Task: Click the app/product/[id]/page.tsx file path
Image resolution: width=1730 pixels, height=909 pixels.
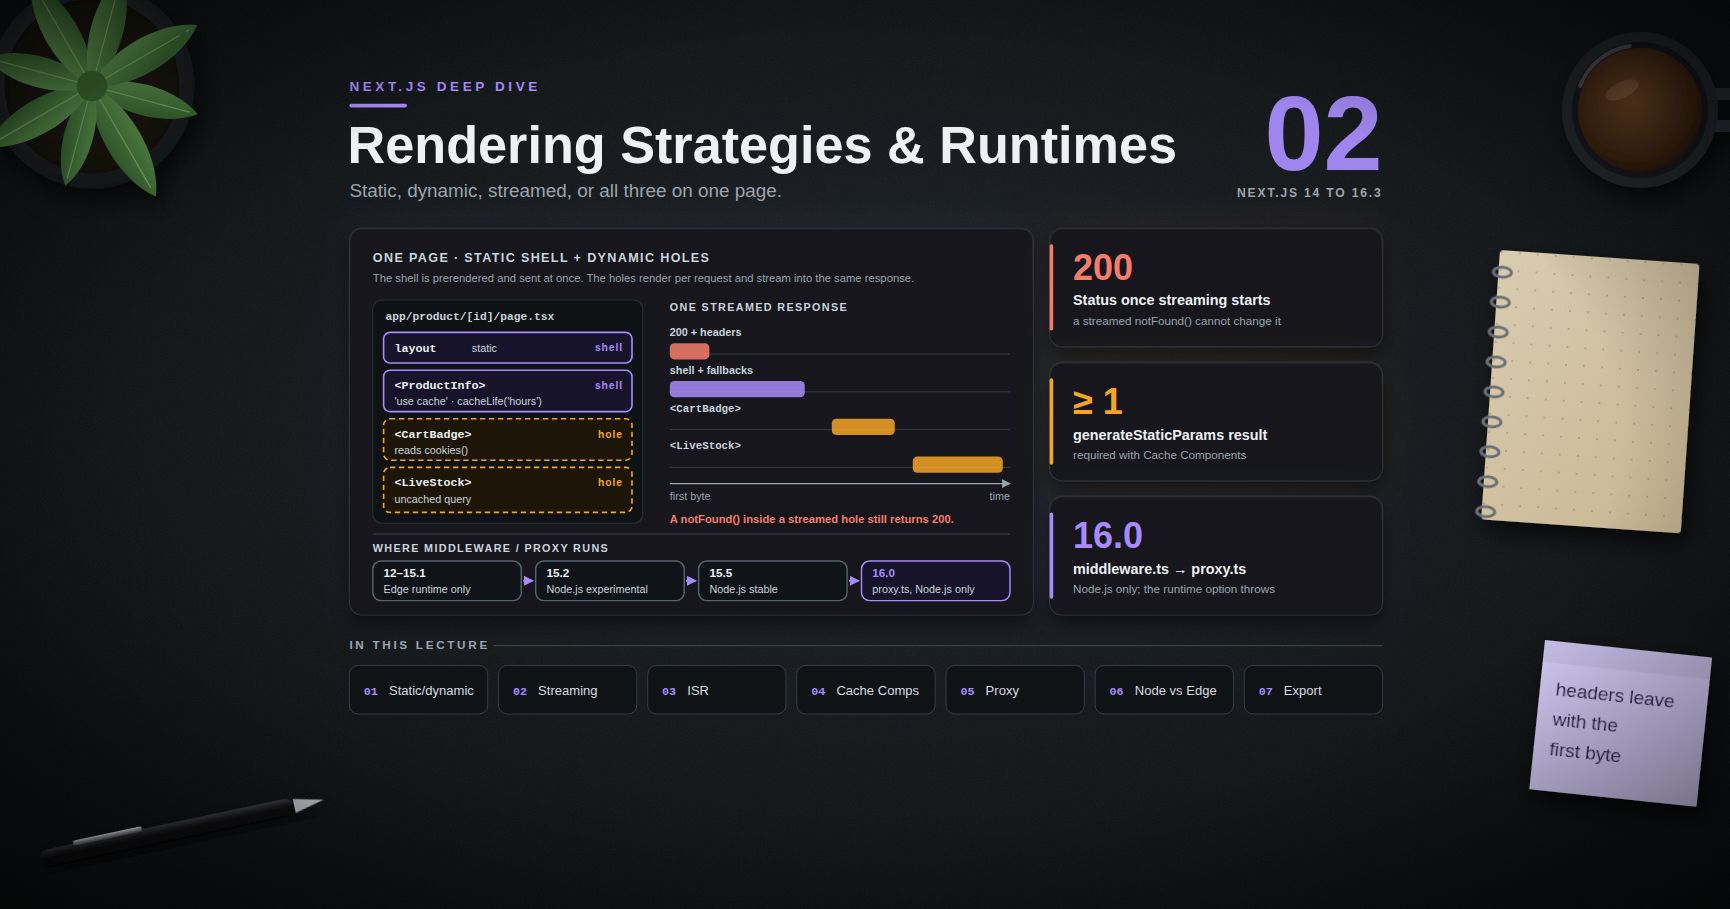Action: [470, 317]
